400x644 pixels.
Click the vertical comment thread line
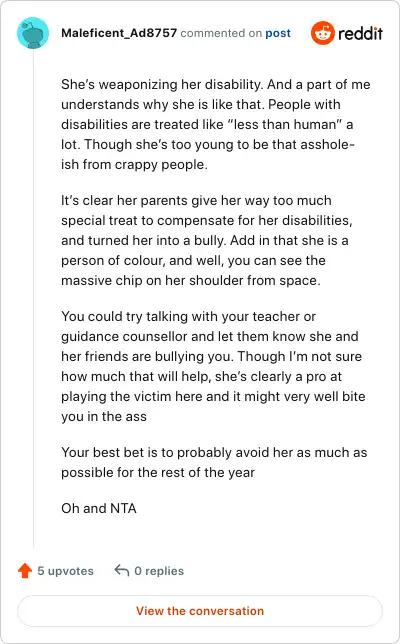pos(33,300)
